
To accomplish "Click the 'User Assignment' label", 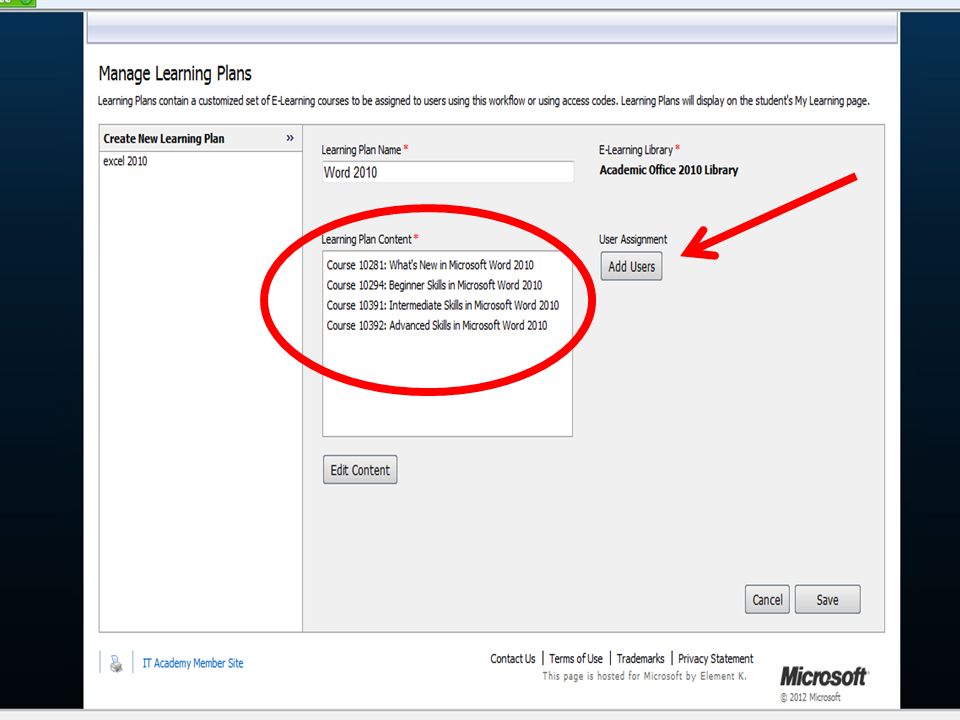I will (633, 239).
